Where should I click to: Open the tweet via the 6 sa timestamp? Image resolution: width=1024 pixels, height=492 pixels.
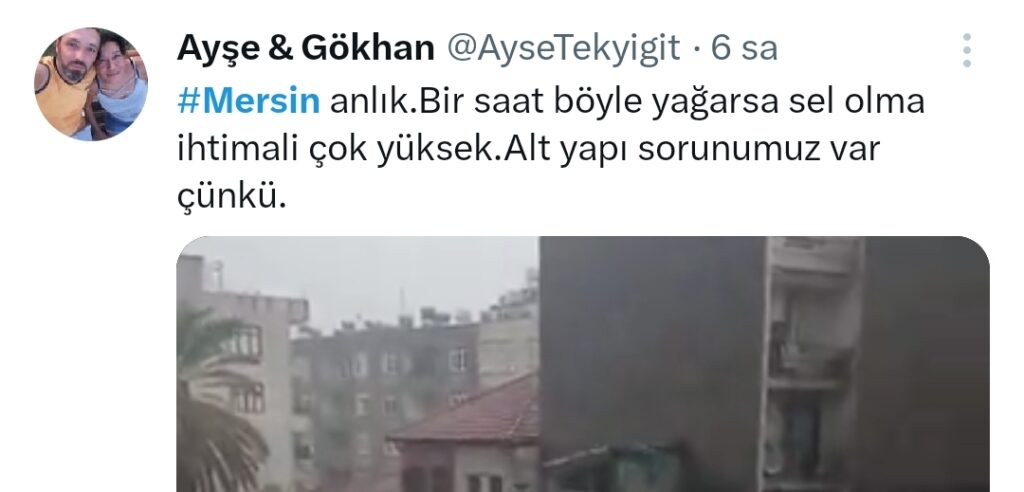[x=744, y=48]
